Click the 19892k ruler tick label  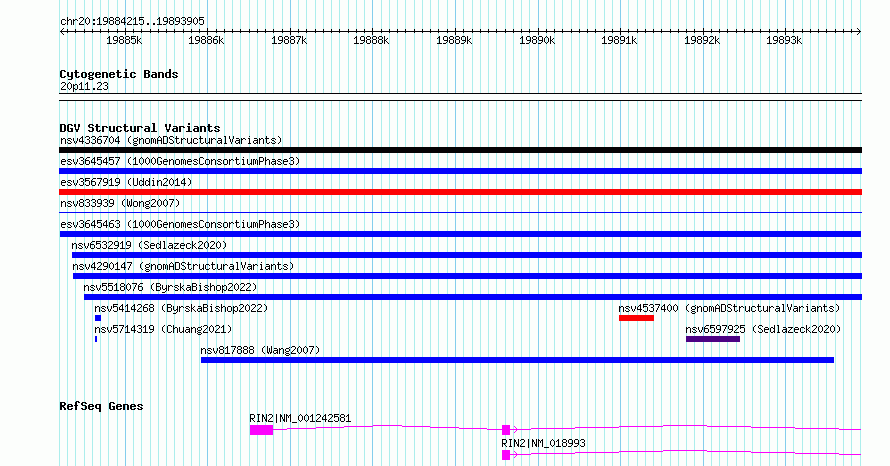pos(702,40)
